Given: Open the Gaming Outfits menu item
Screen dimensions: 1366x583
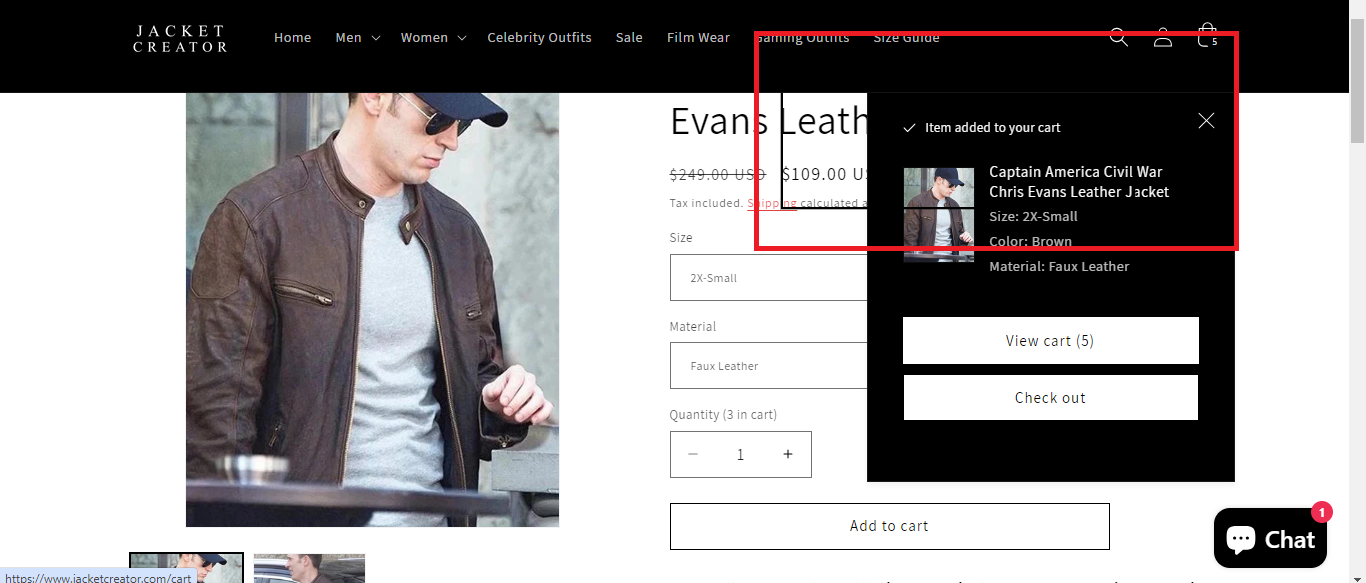Looking at the screenshot, I should [802, 38].
